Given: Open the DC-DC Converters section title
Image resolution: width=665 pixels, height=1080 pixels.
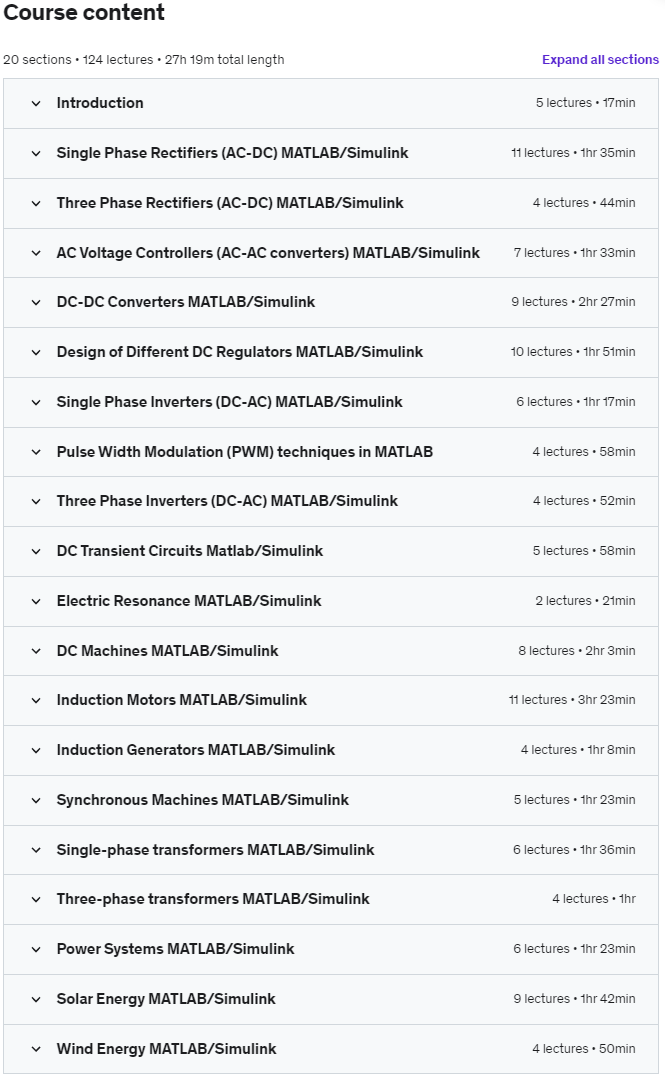Looking at the screenshot, I should pyautogui.click(x=185, y=302).
